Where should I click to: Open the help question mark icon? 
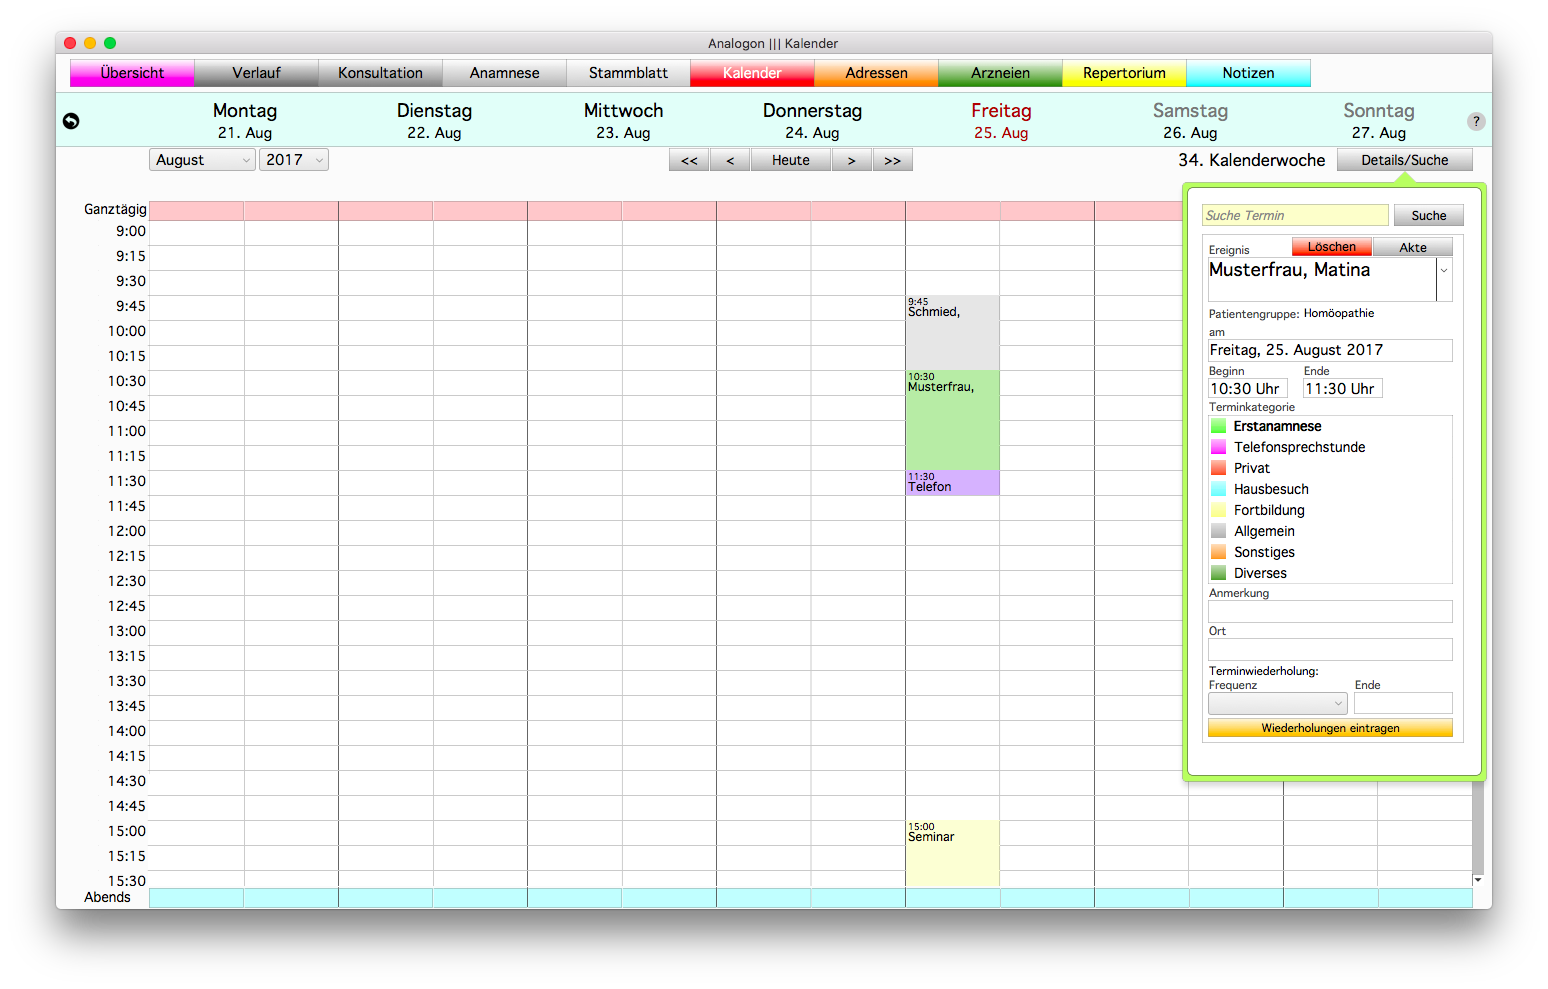[x=1476, y=121]
